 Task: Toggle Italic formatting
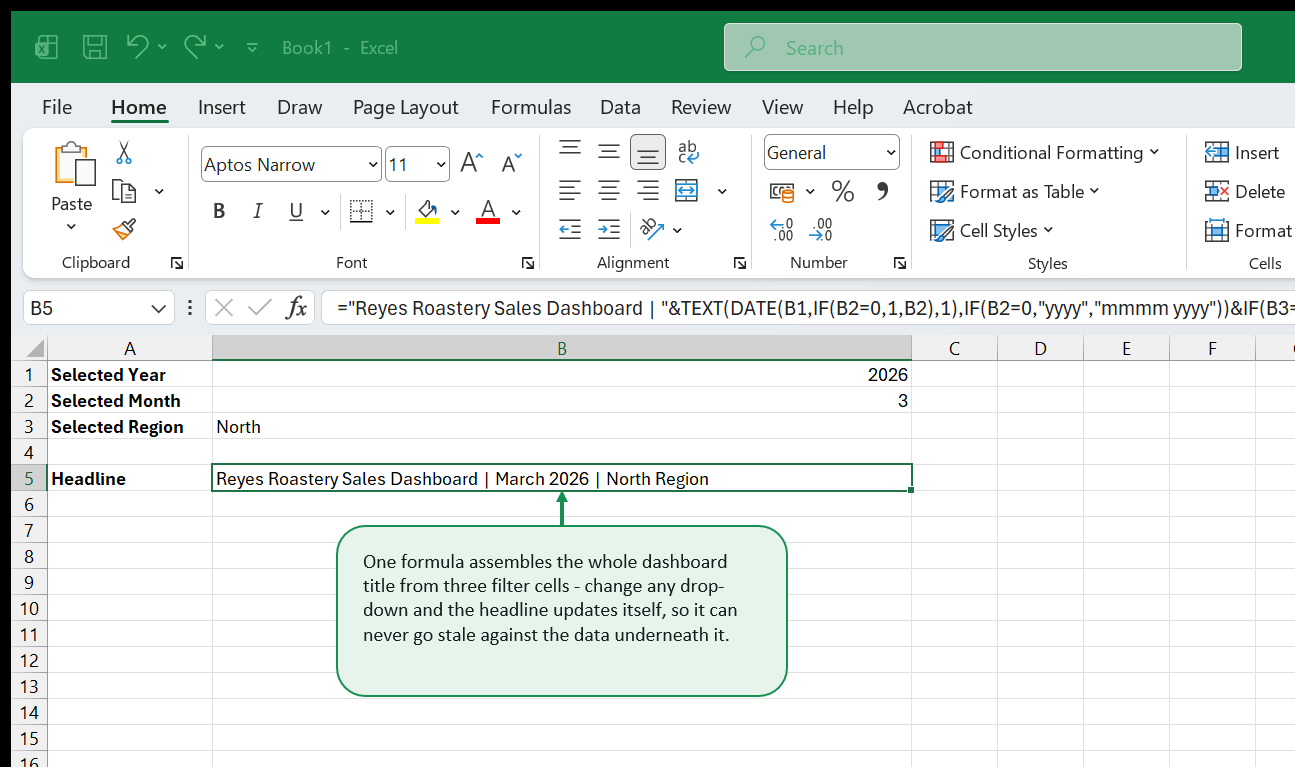257,211
